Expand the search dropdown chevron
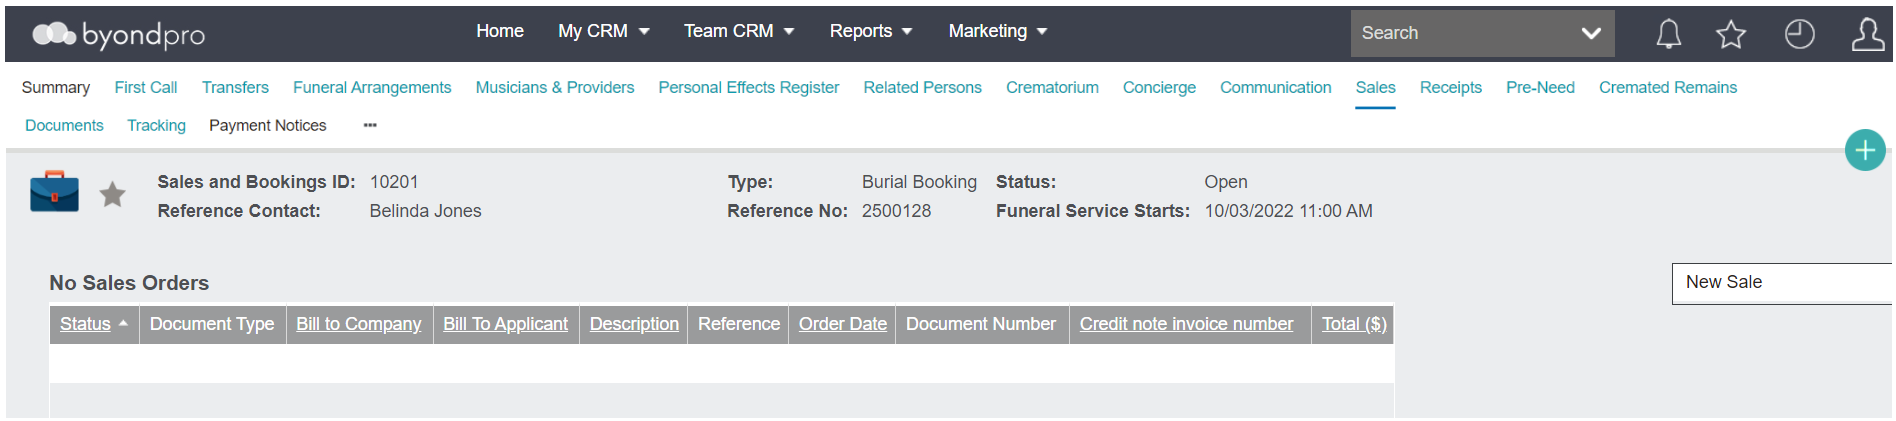The width and height of the screenshot is (1896, 421). point(1591,33)
